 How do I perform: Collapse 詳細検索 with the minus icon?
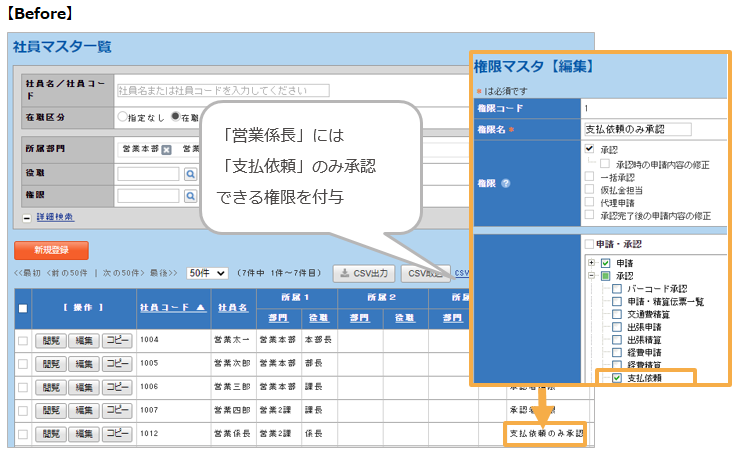coord(26,217)
